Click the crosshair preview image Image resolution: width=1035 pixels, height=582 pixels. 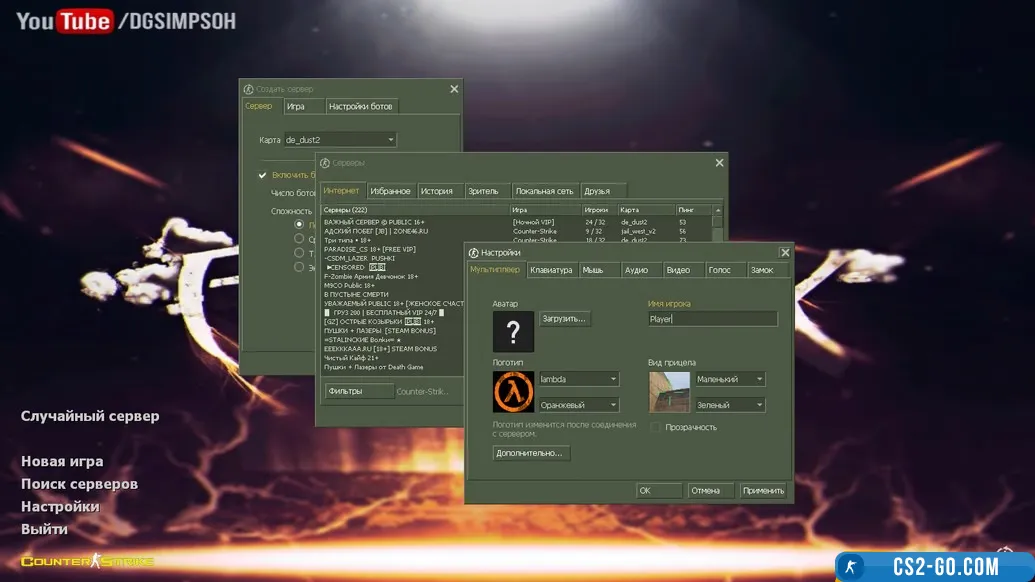pyautogui.click(x=669, y=392)
